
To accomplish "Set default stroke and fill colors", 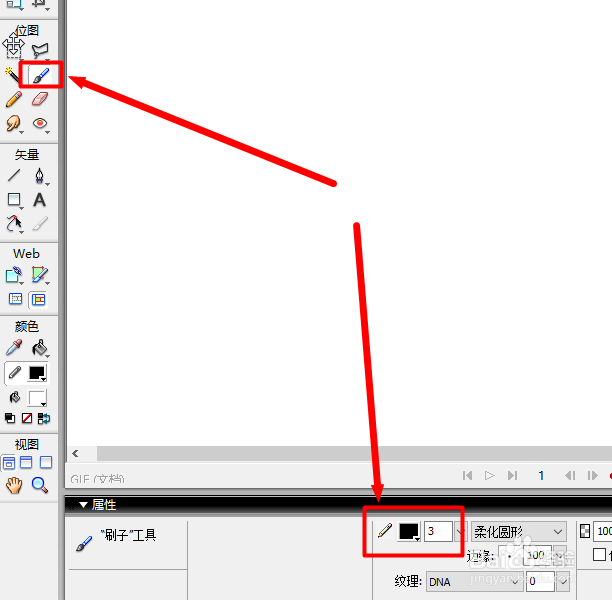I will [x=10, y=418].
